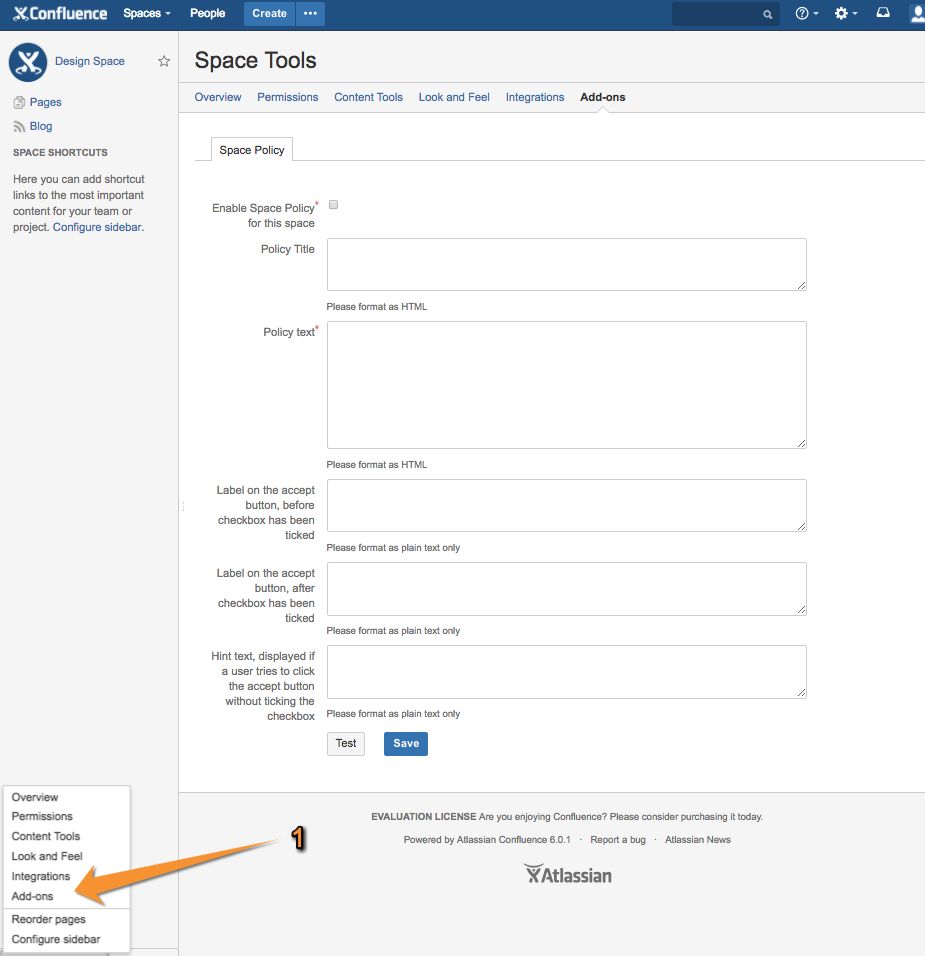The height and width of the screenshot is (956, 925).
Task: Expand the Spaces dropdown menu
Action: (146, 14)
